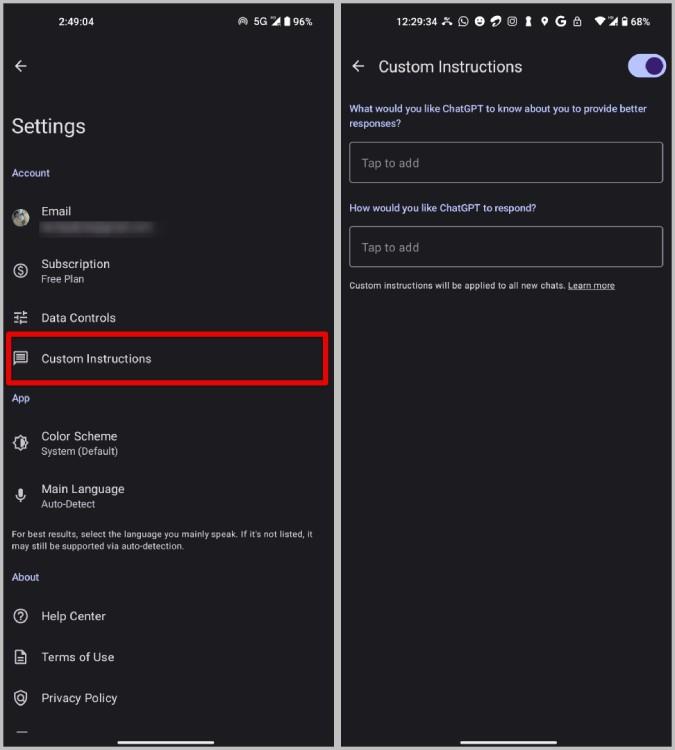Tap the back arrow above Settings
This screenshot has height=750, width=675.
point(21,66)
